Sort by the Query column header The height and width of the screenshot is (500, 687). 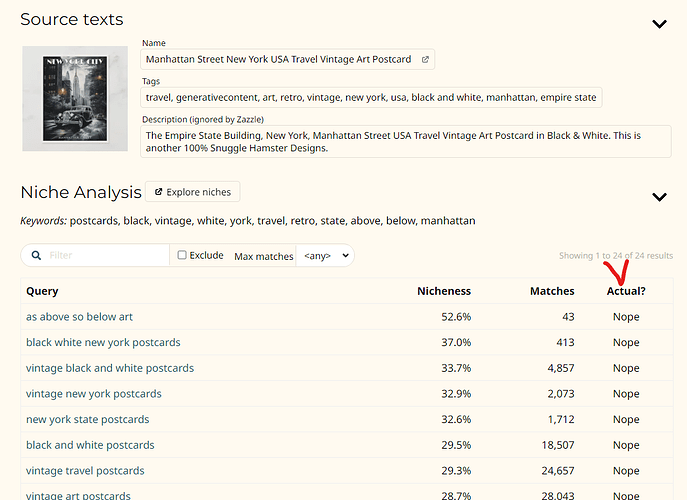coord(42,291)
